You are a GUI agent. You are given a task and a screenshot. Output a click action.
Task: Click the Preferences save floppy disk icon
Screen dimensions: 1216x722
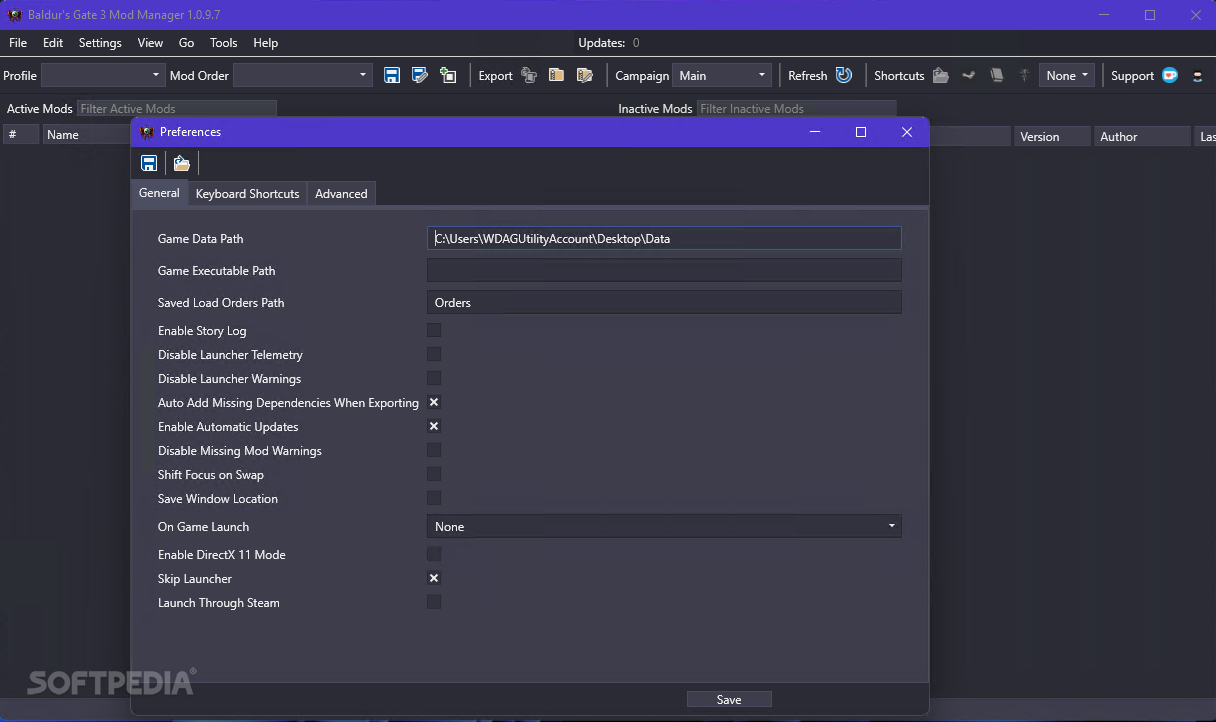(x=149, y=163)
